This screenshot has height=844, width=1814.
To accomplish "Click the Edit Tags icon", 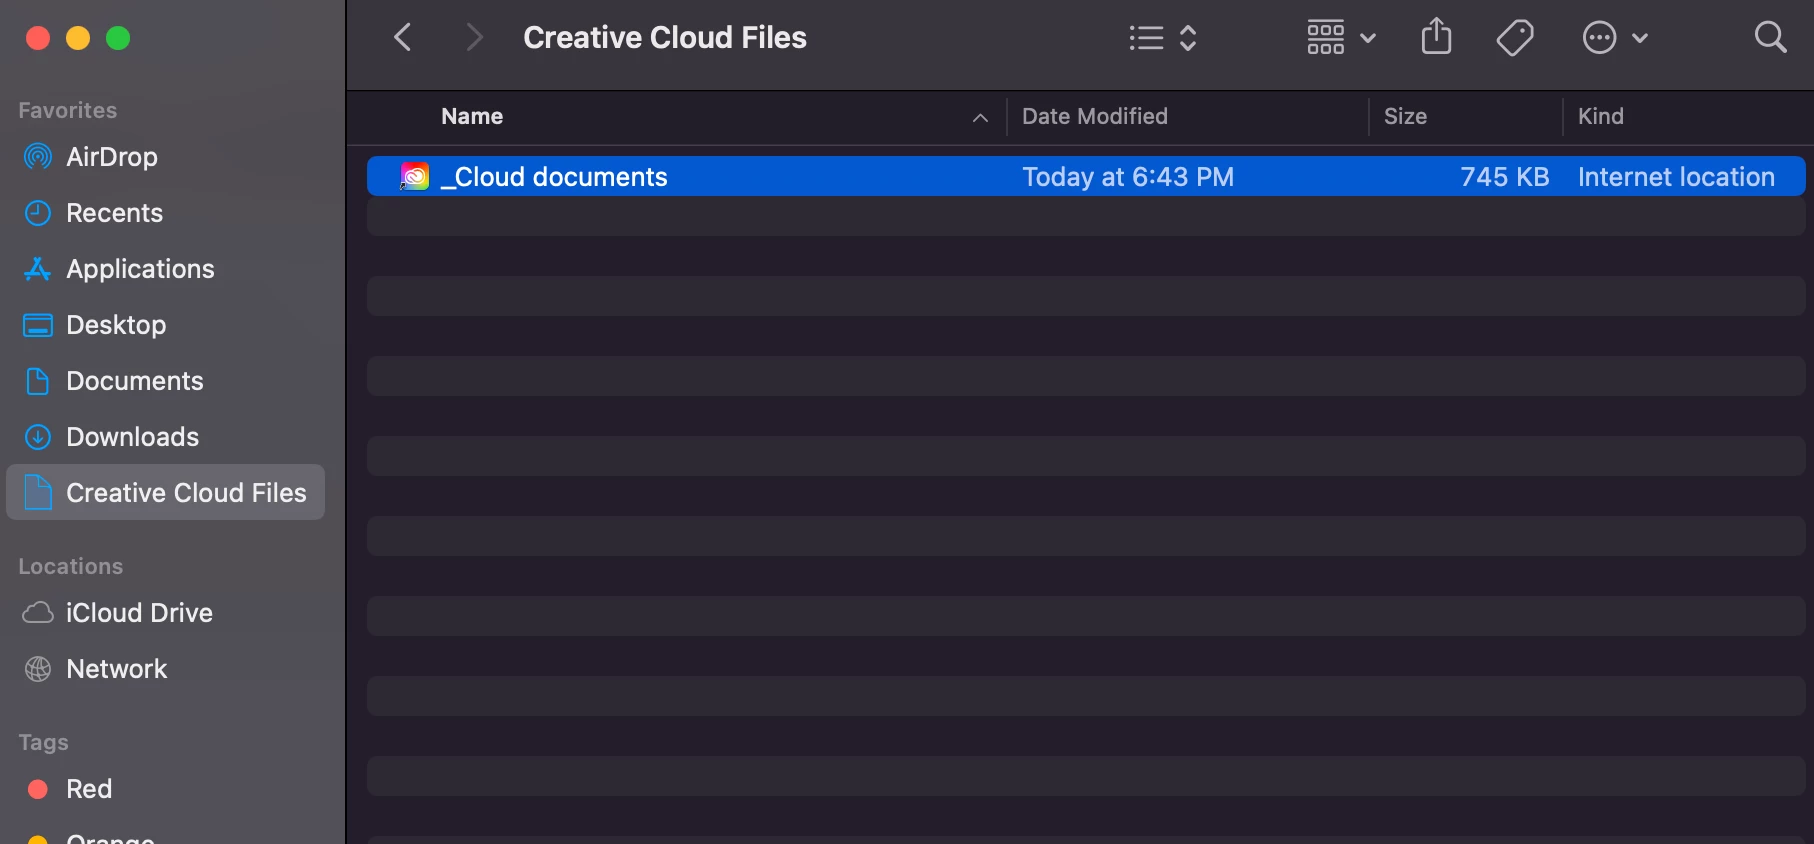I will (x=1515, y=38).
